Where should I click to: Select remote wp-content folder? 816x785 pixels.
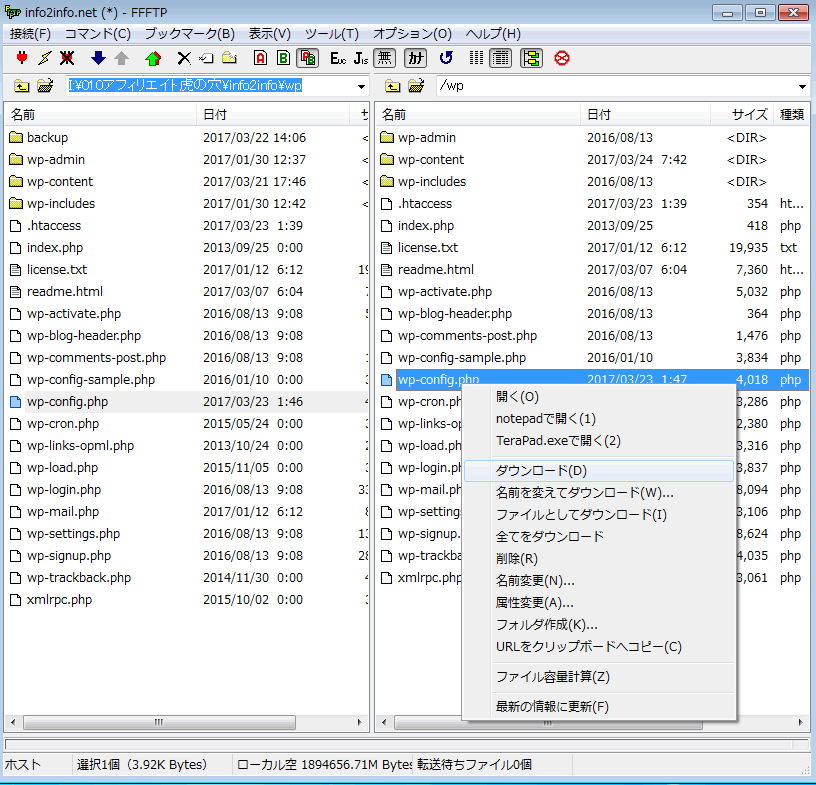pyautogui.click(x=593, y=159)
